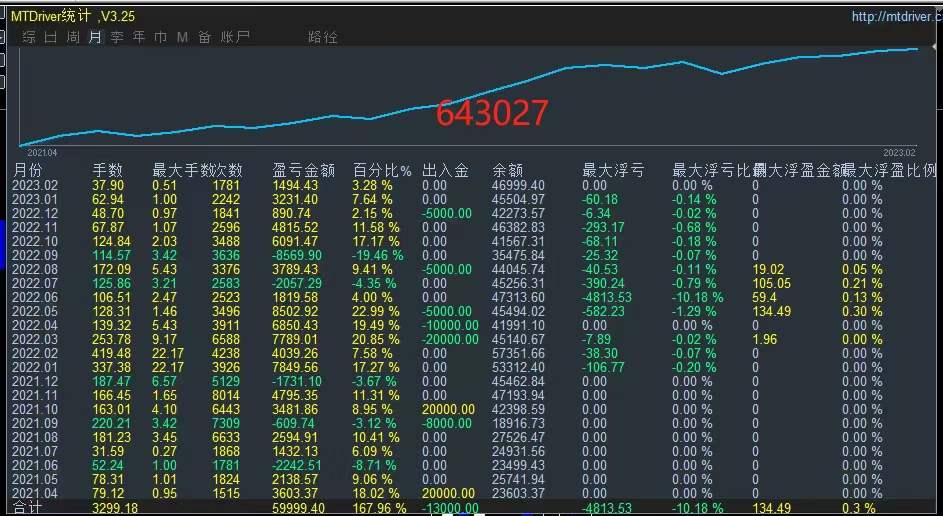The width and height of the screenshot is (943, 516).
Task: Select the 月 monthly tab
Action: (x=95, y=37)
